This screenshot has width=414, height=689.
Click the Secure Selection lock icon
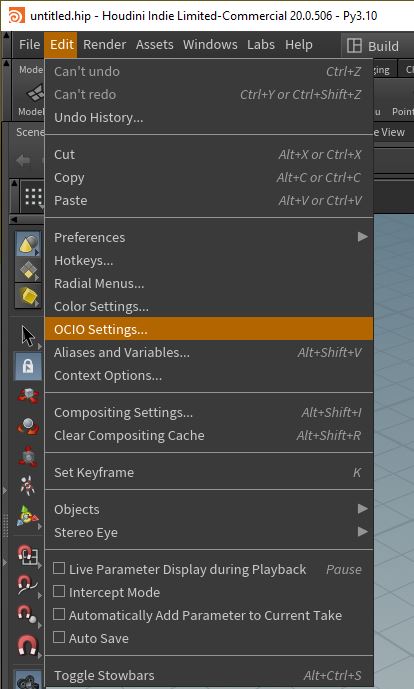coord(28,366)
